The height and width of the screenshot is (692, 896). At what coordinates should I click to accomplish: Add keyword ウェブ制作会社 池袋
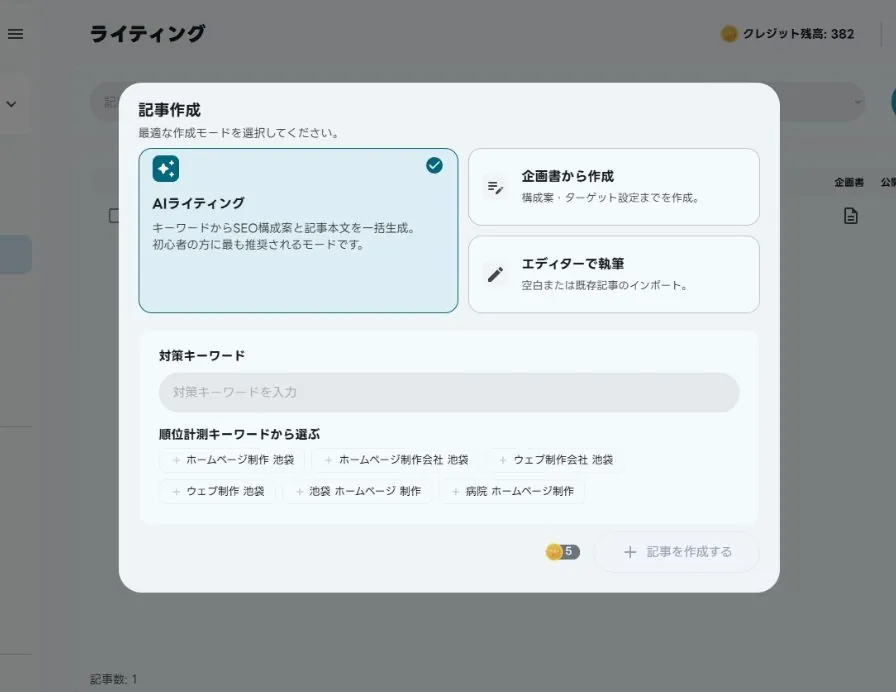(555, 460)
